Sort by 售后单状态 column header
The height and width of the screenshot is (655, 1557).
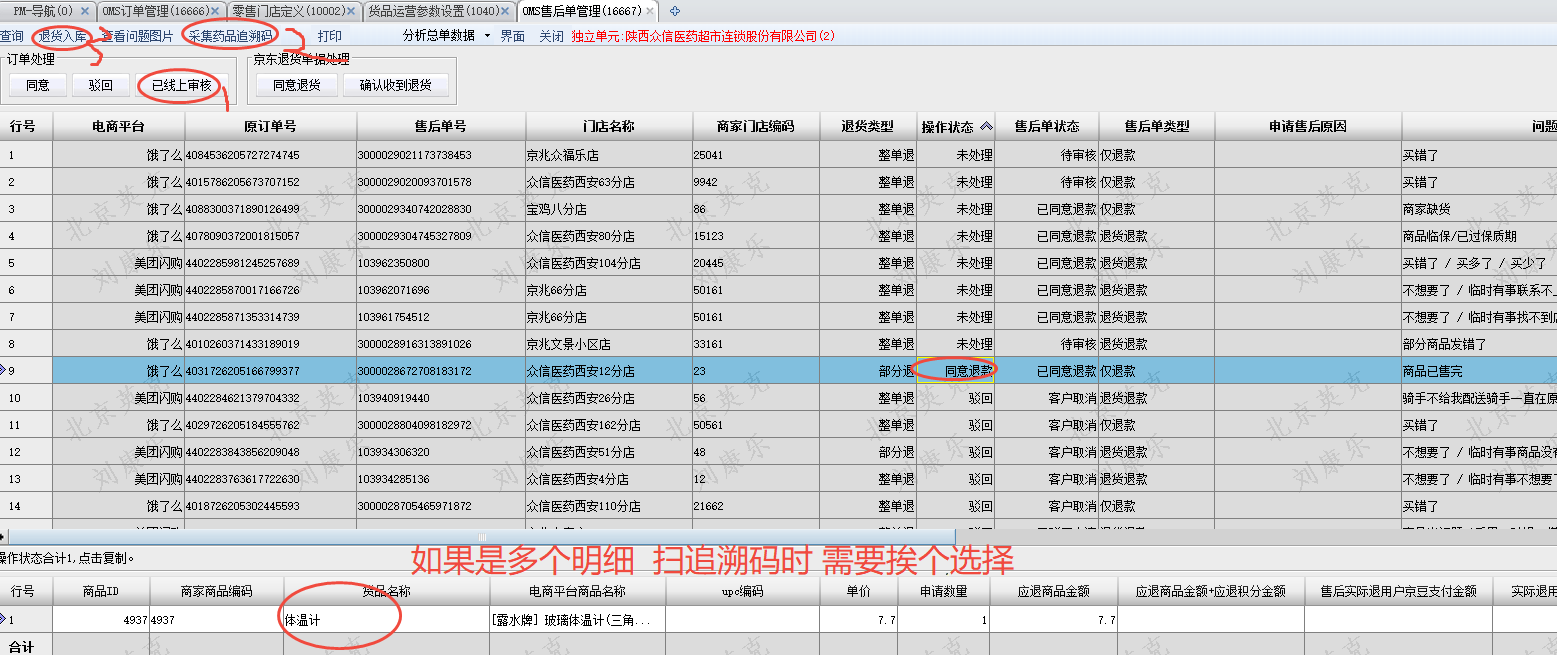click(1047, 127)
